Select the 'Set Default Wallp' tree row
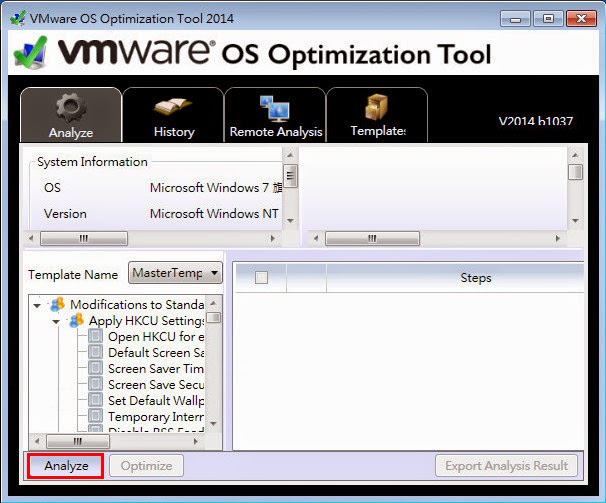 click(156, 401)
